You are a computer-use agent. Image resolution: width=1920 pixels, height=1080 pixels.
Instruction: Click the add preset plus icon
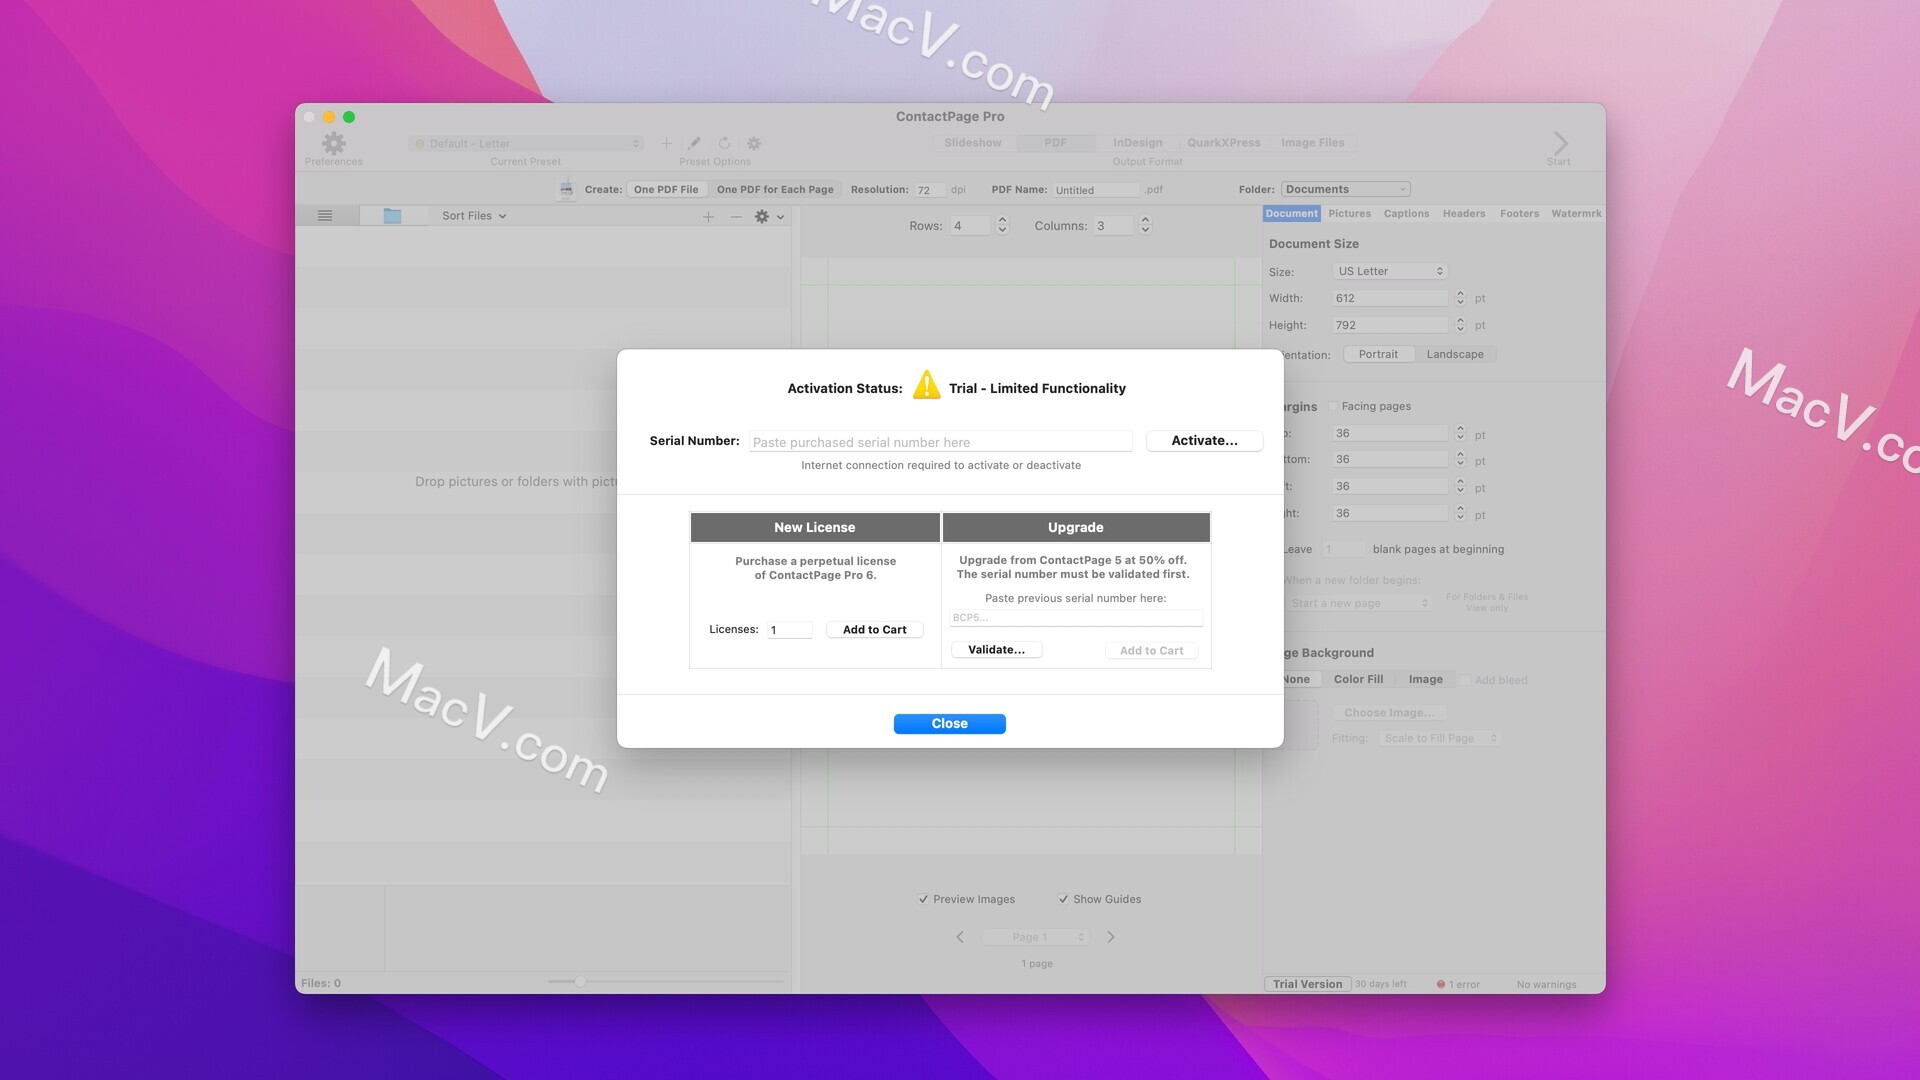666,143
